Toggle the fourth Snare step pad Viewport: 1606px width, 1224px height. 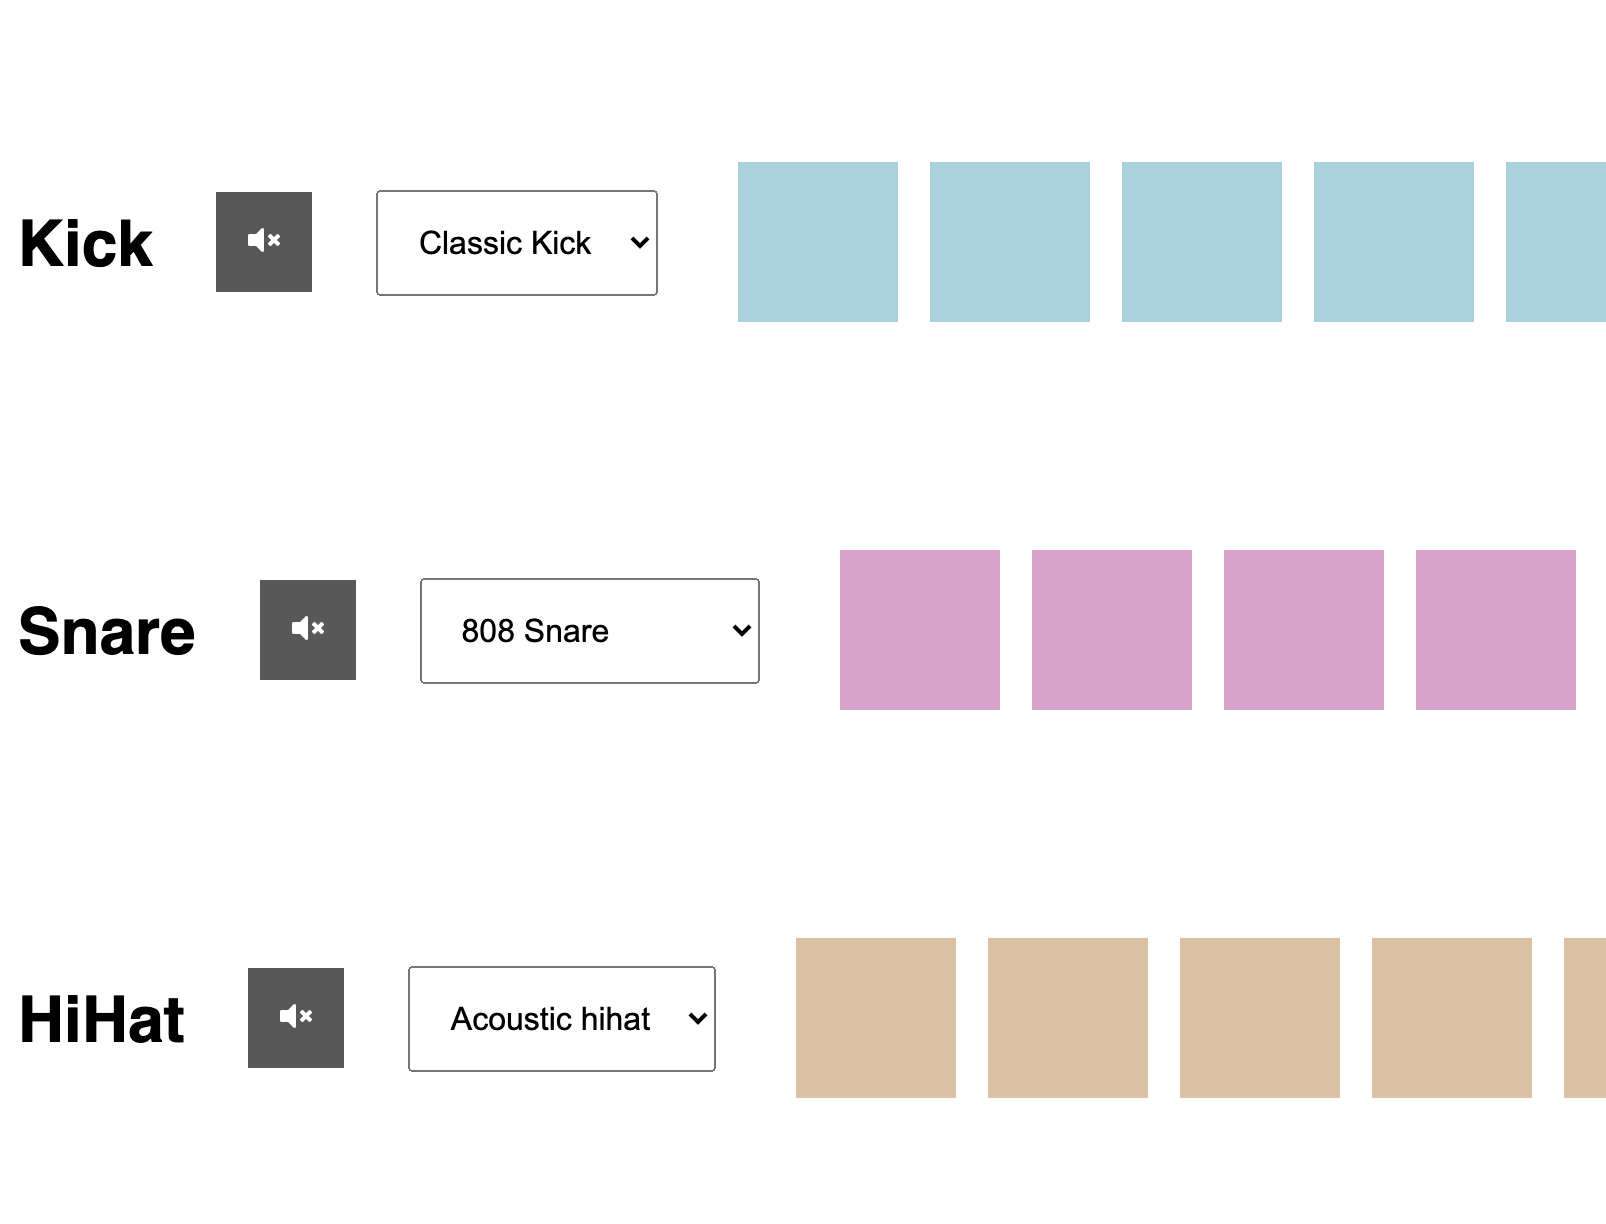1496,630
